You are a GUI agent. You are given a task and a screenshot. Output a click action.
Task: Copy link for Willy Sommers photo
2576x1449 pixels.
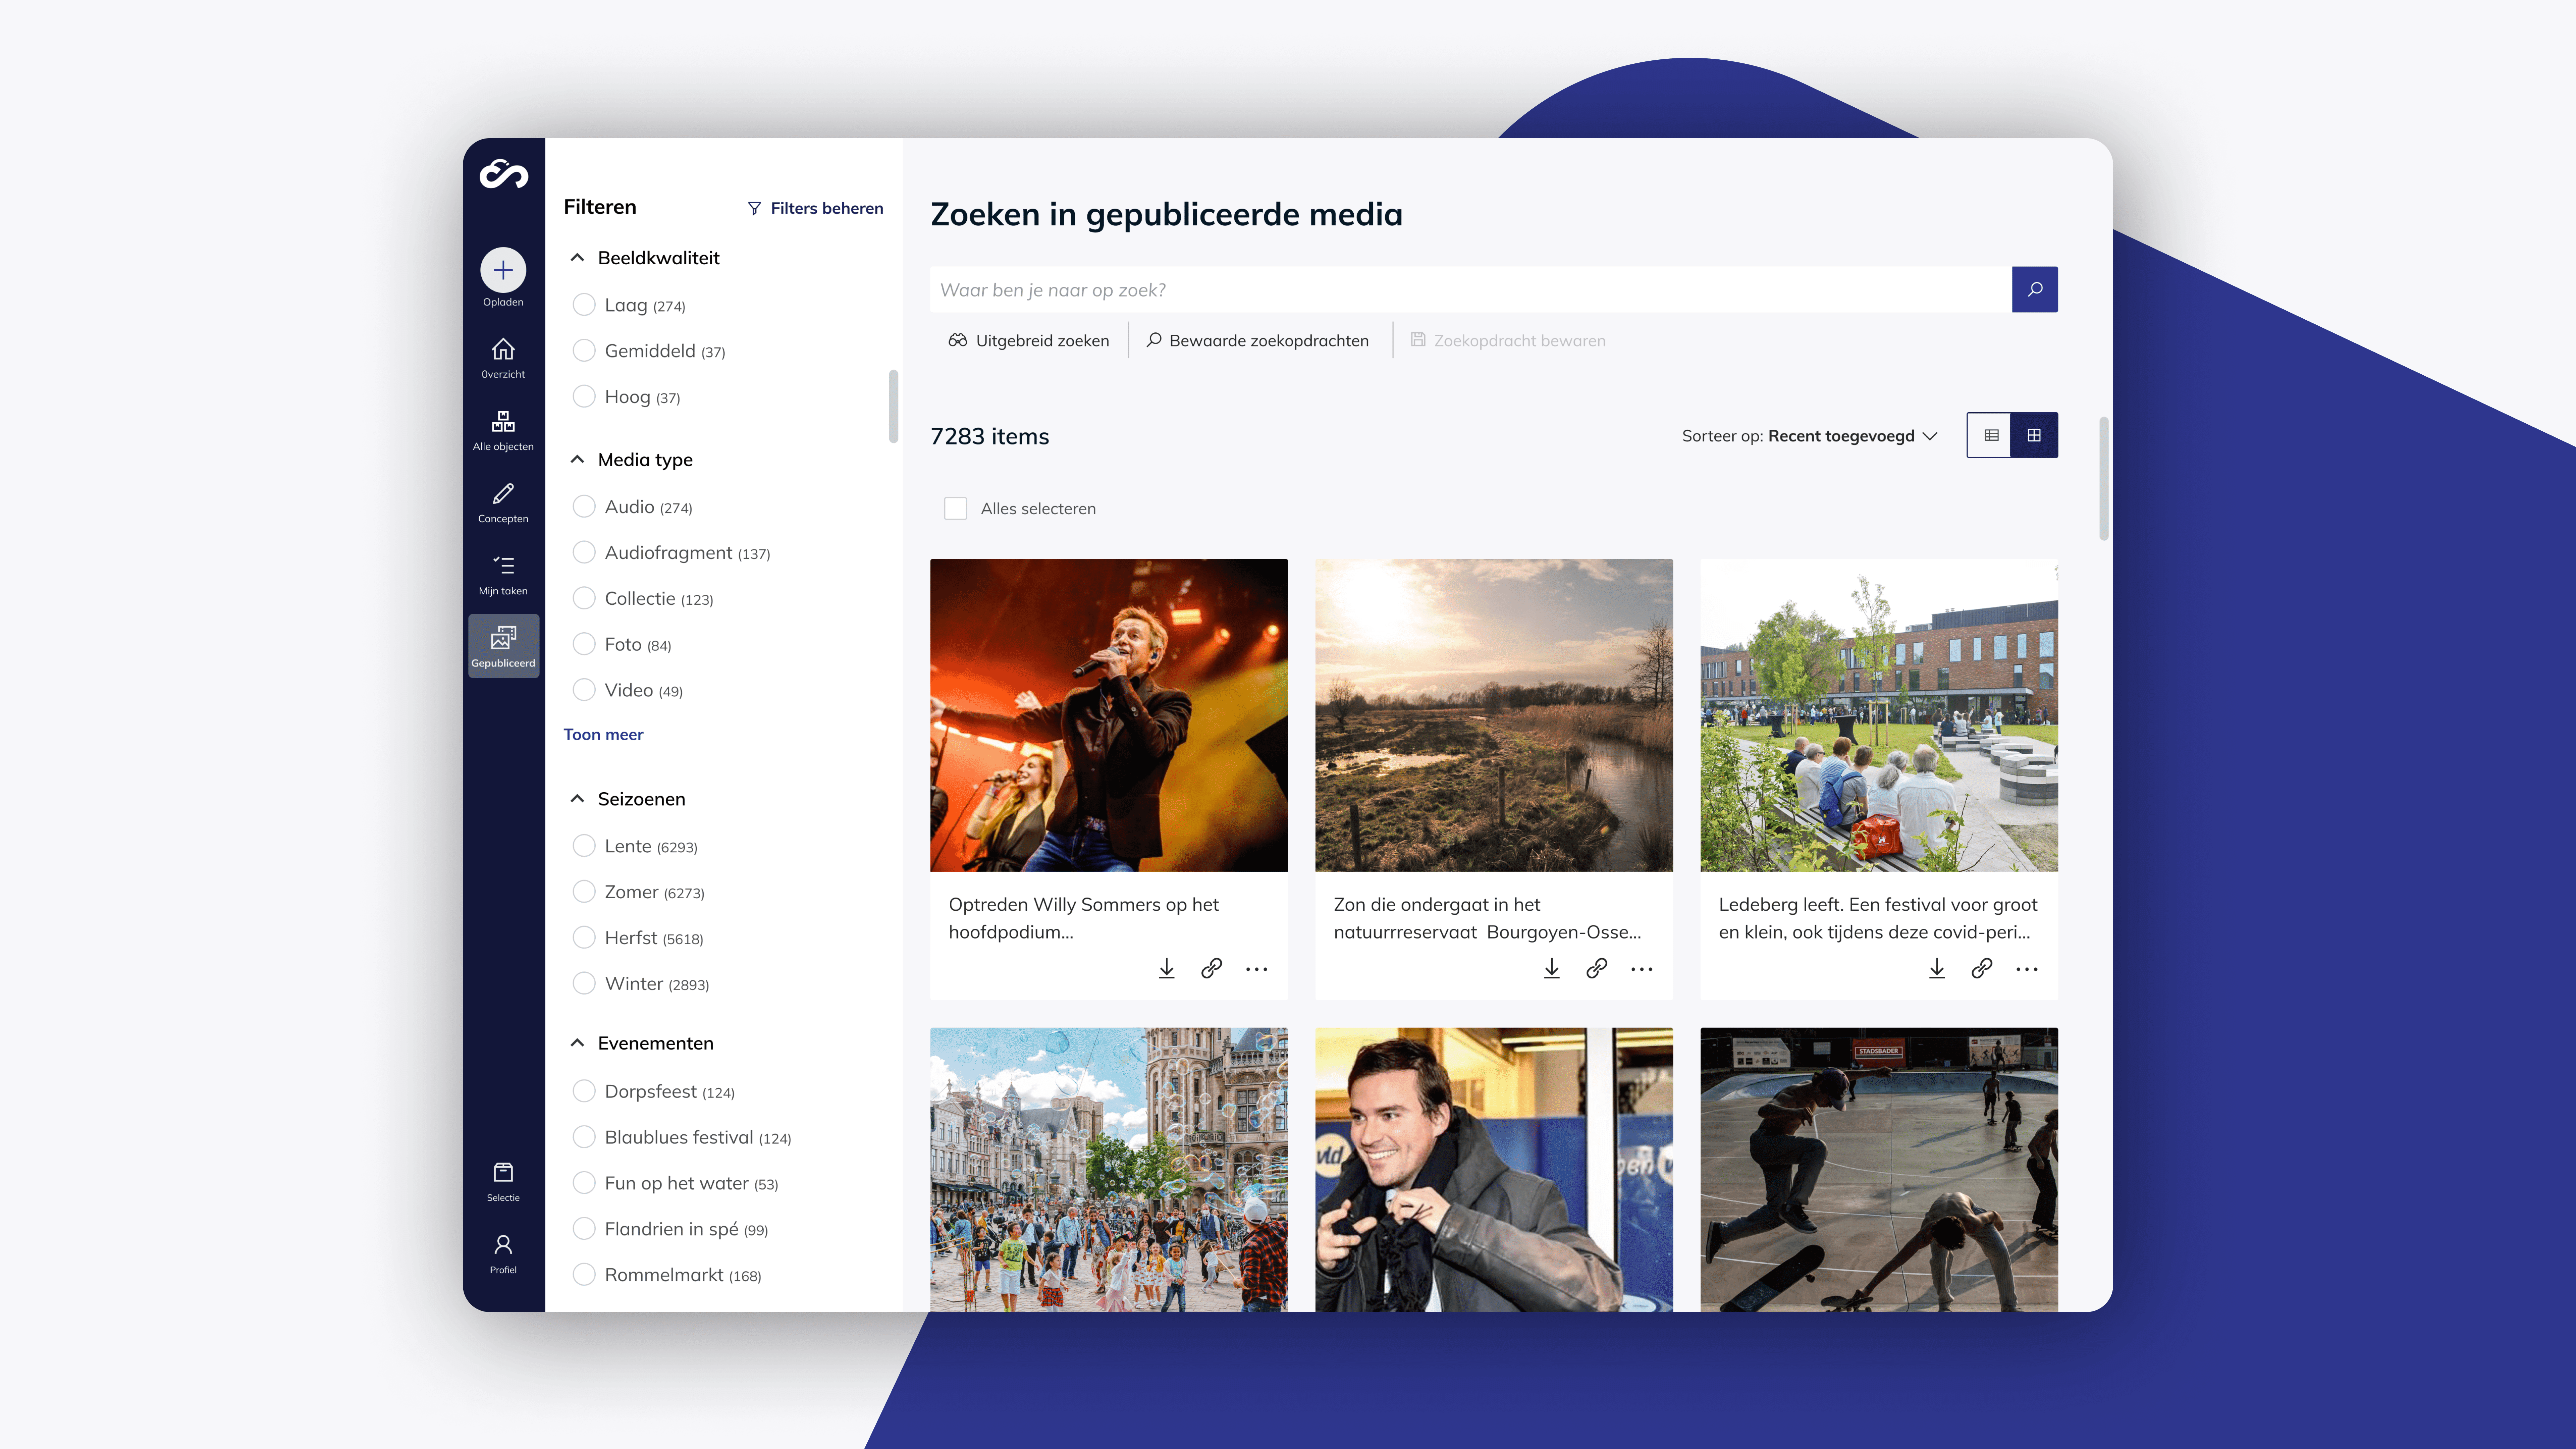(x=1211, y=968)
